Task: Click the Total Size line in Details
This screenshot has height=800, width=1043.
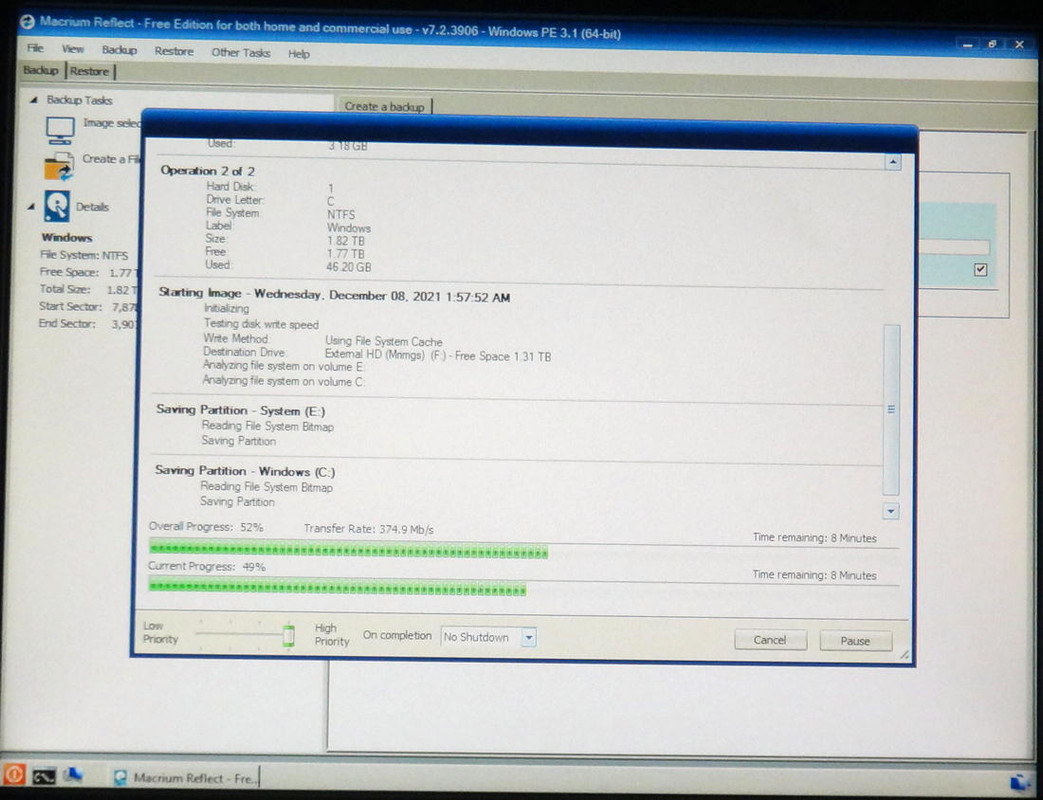Action: coord(88,289)
